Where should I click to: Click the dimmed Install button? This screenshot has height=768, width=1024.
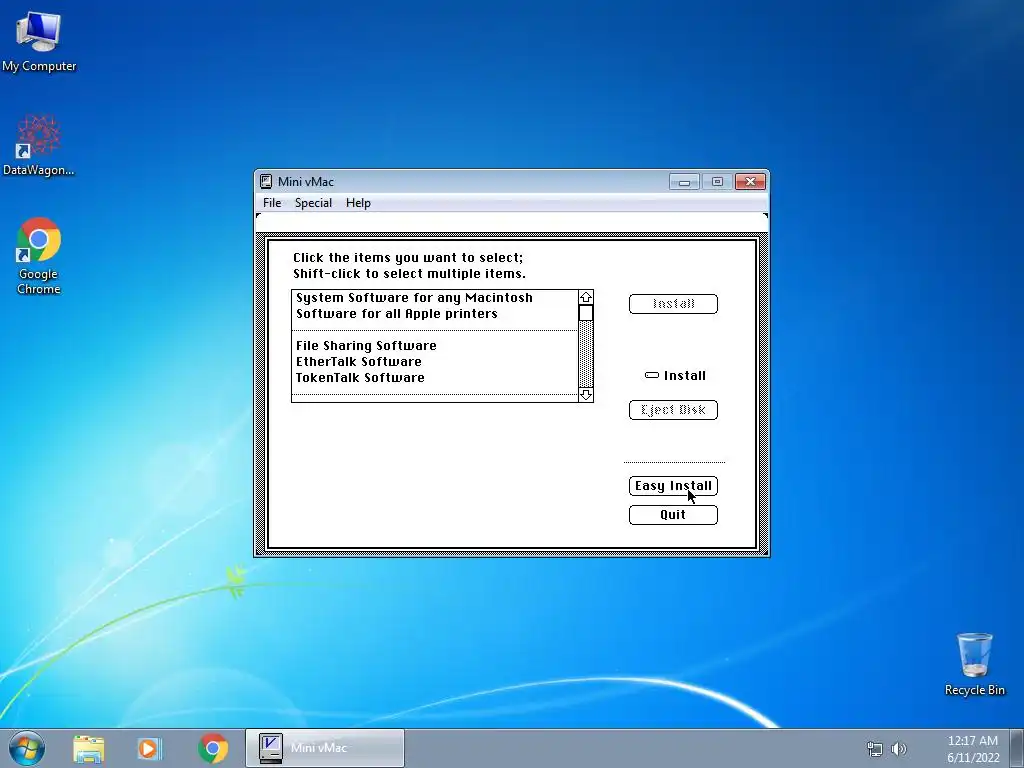coord(673,304)
